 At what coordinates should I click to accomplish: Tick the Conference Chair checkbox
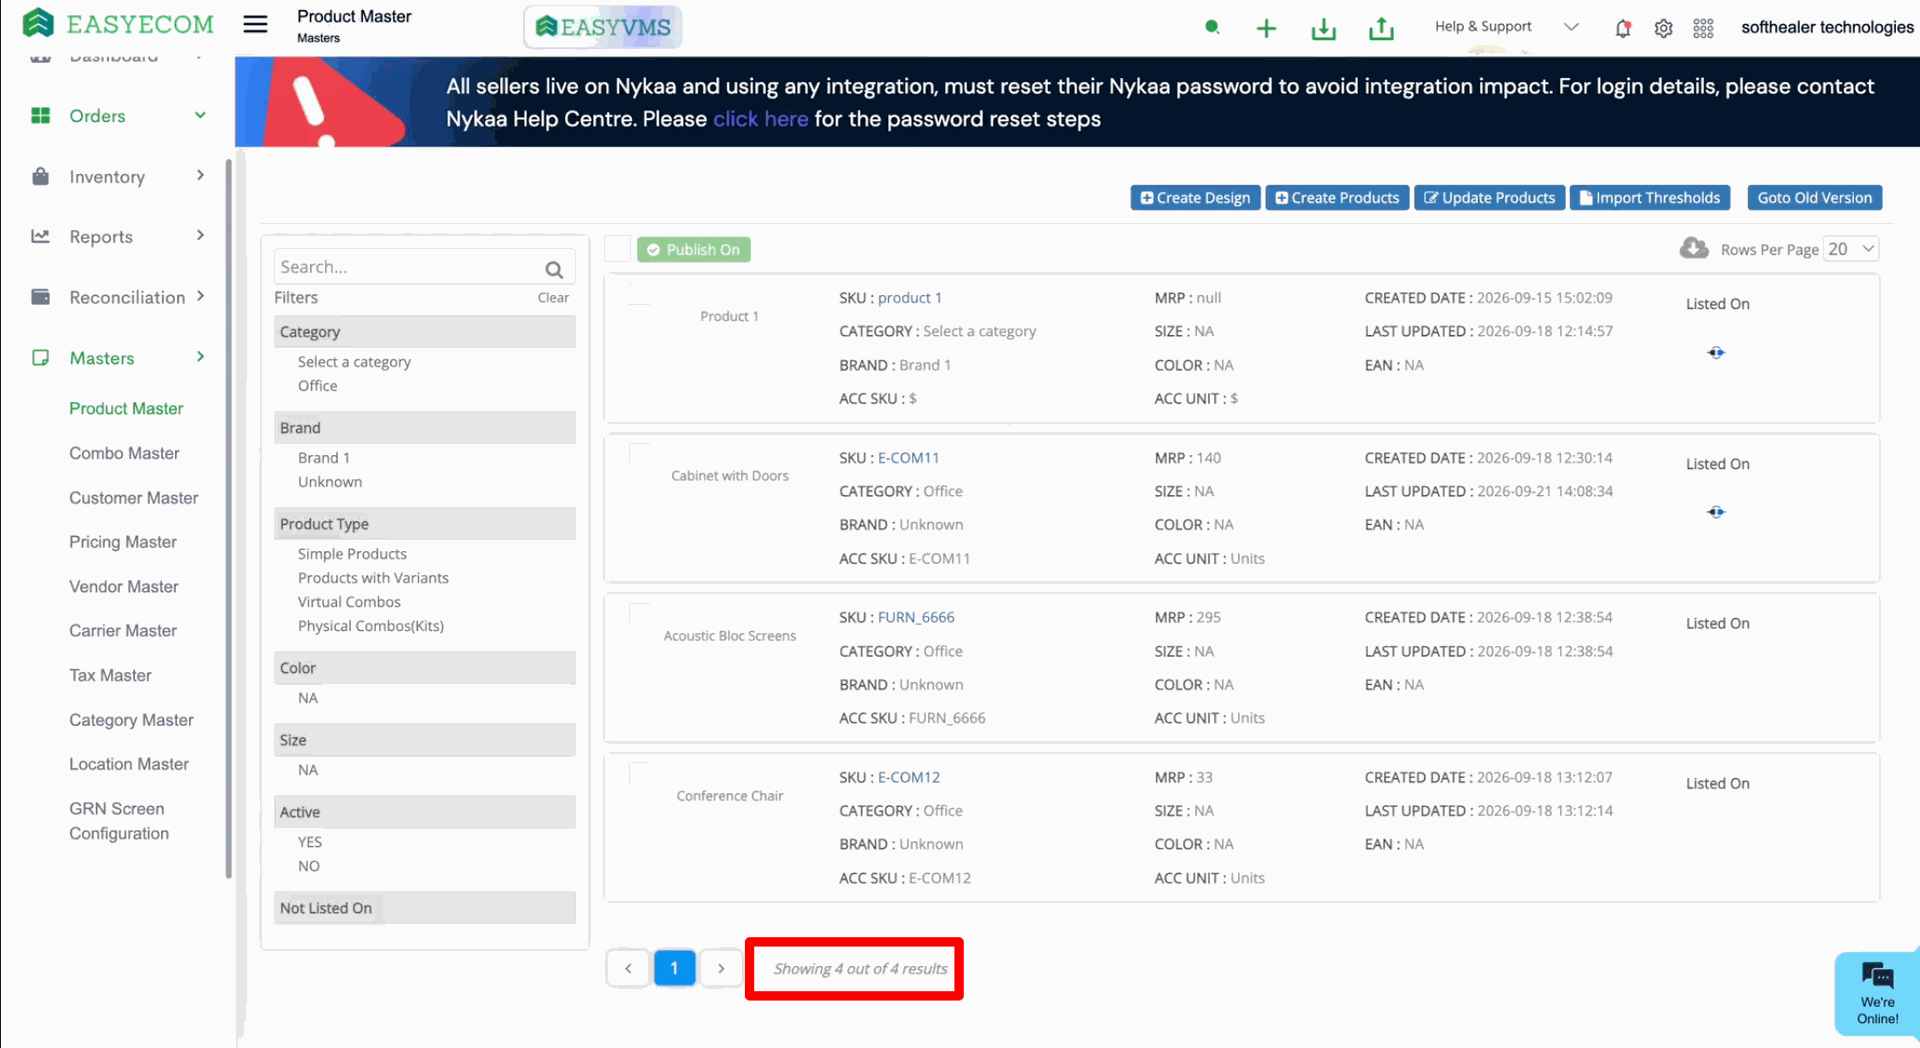point(639,773)
